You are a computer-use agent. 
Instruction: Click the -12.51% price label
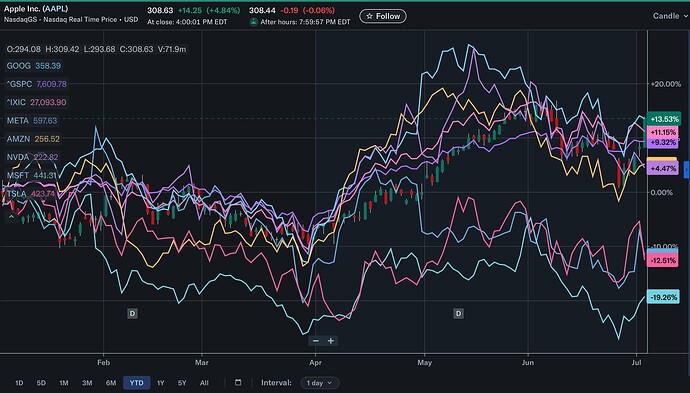pos(663,261)
